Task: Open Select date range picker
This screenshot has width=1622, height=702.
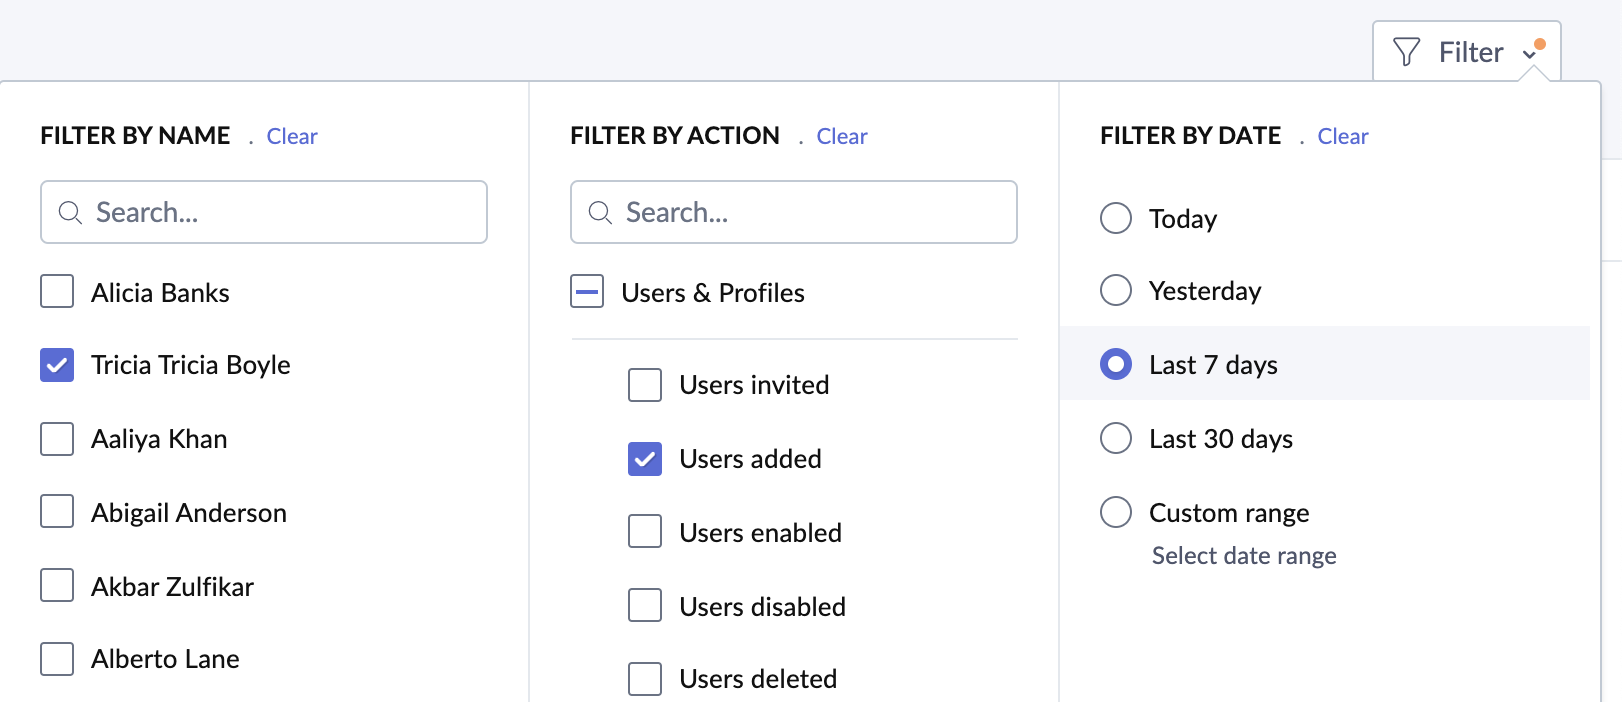Action: point(1244,556)
